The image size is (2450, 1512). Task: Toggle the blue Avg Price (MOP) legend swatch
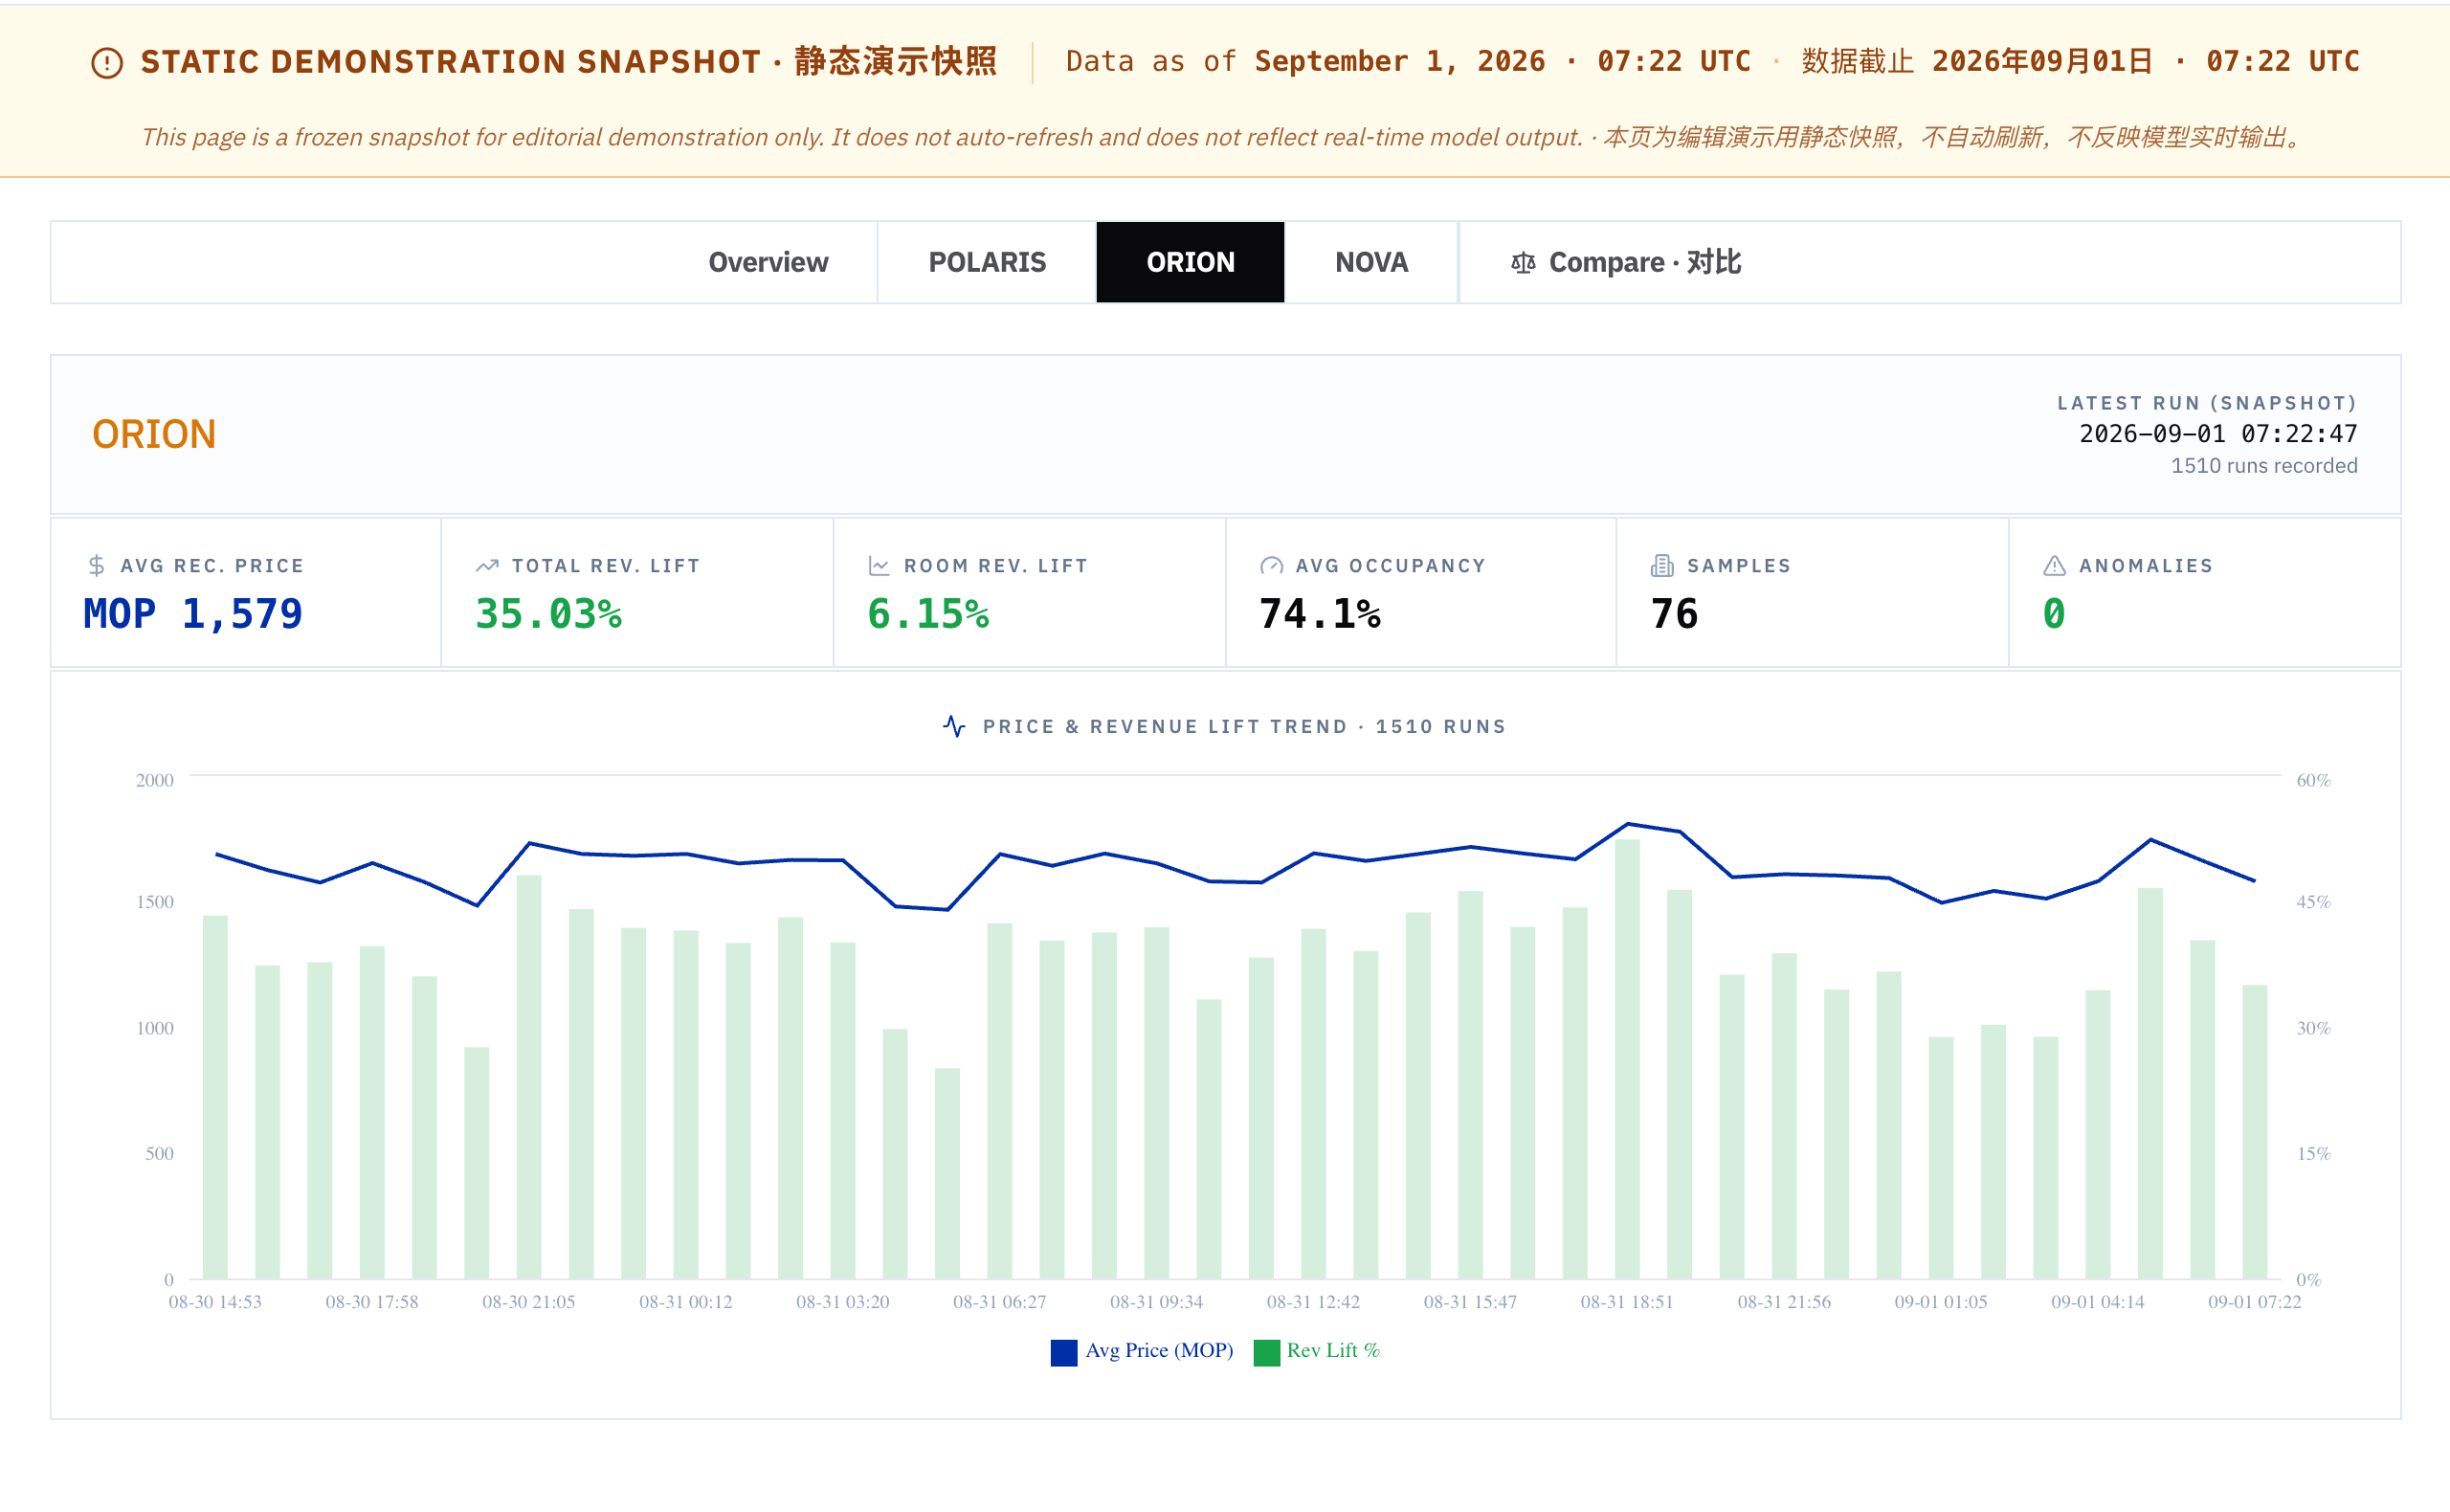click(1064, 1352)
